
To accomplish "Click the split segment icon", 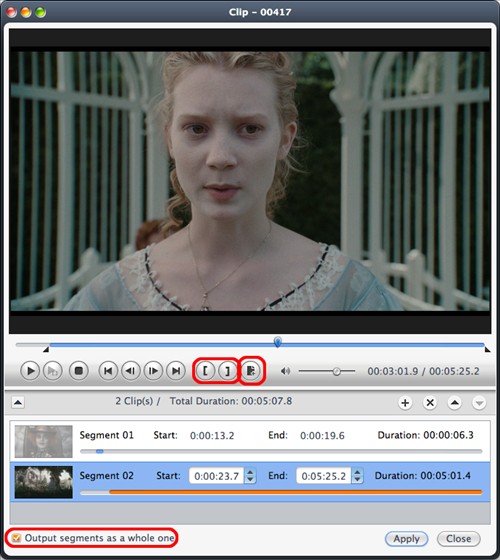I will [251, 371].
